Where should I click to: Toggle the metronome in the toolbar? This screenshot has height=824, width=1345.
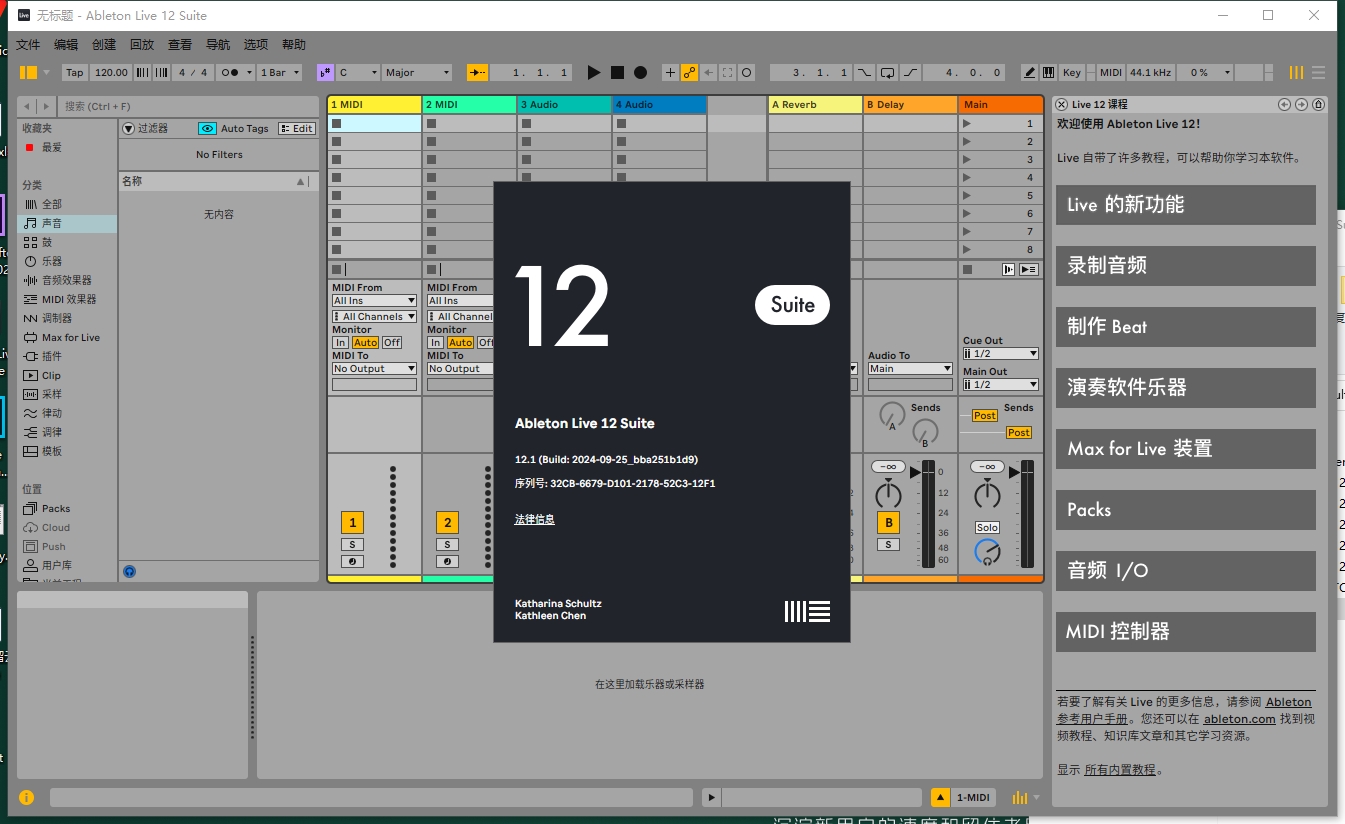(x=237, y=72)
